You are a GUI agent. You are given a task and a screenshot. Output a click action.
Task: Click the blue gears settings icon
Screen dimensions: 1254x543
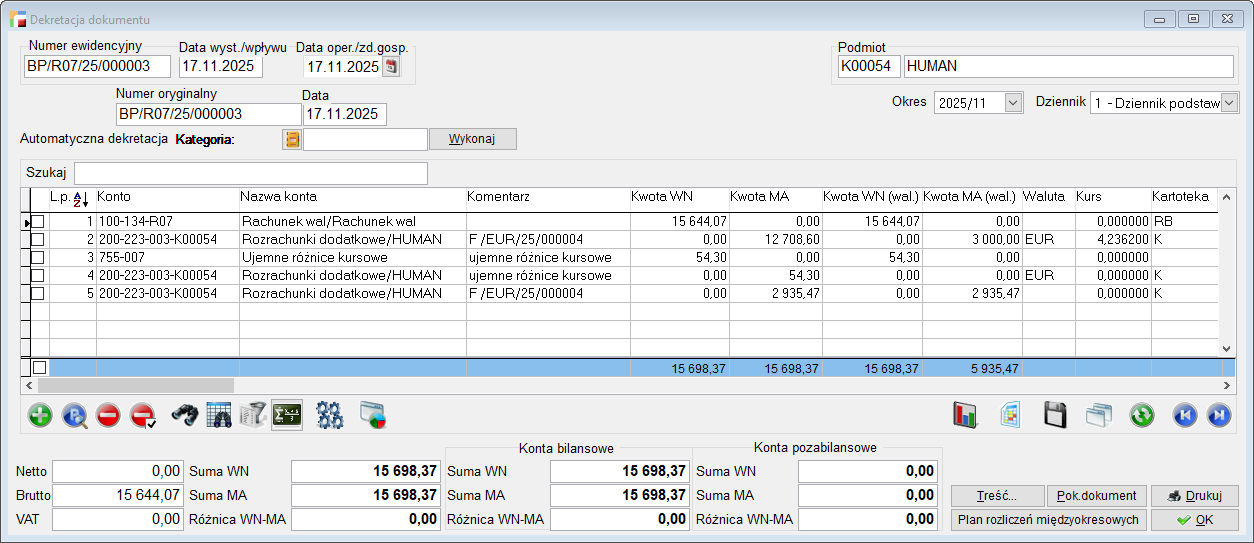pyautogui.click(x=330, y=415)
